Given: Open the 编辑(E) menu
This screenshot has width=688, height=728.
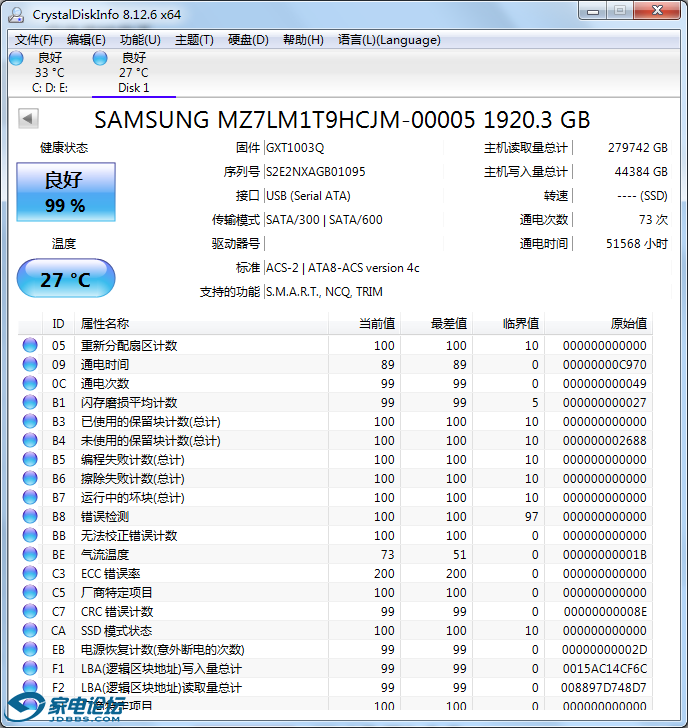Looking at the screenshot, I should (x=86, y=40).
